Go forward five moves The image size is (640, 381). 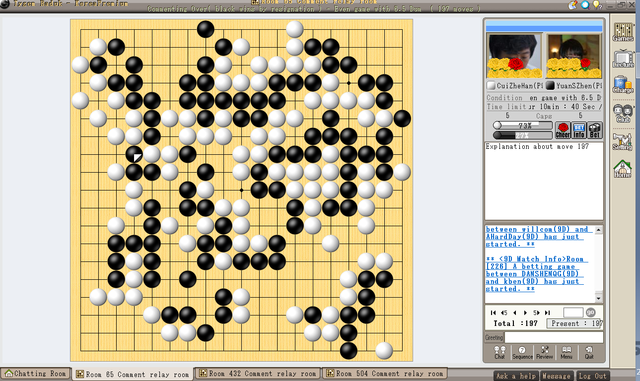[x=536, y=312]
